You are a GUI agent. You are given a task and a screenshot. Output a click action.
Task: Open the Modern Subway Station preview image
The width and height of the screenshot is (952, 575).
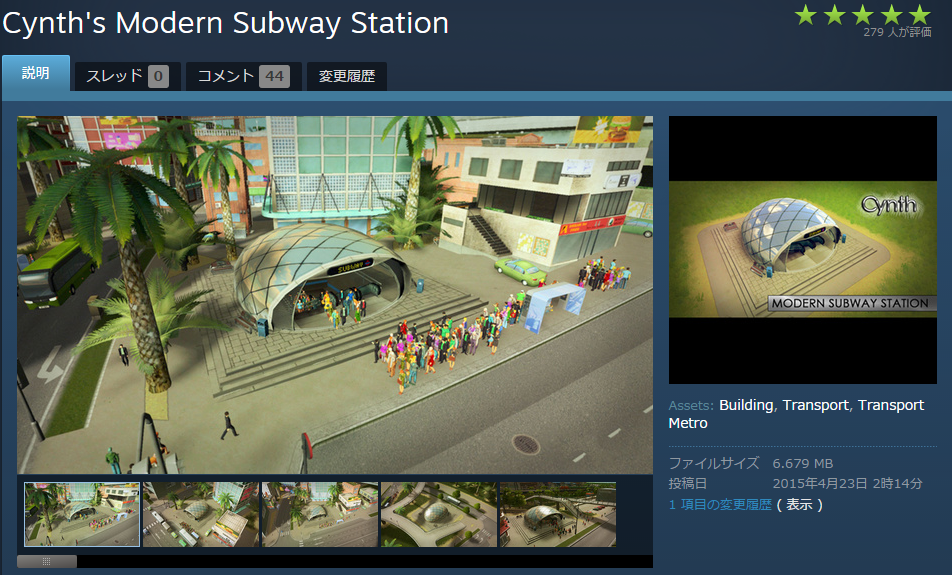click(x=803, y=250)
